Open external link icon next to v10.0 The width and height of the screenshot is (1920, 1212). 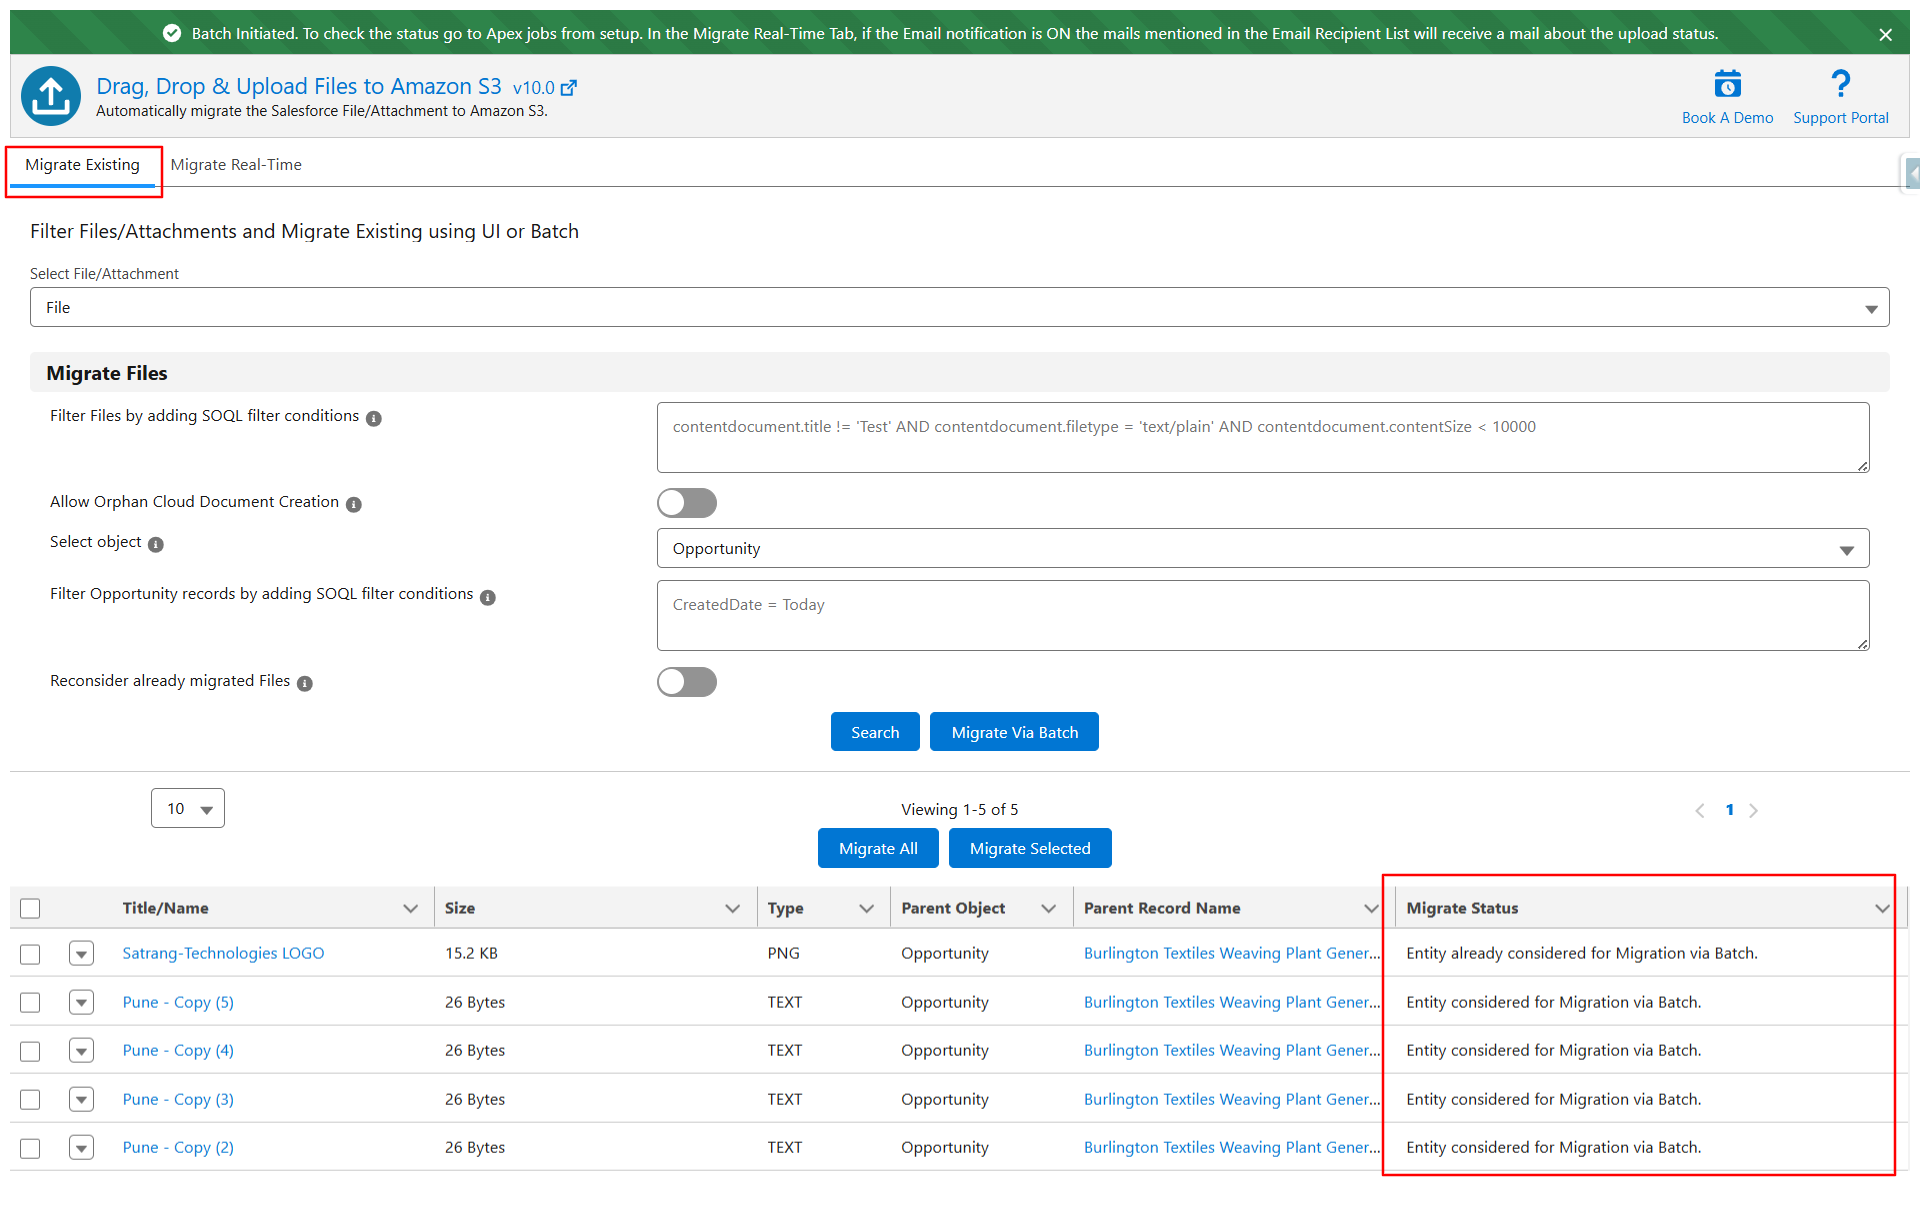click(x=569, y=88)
